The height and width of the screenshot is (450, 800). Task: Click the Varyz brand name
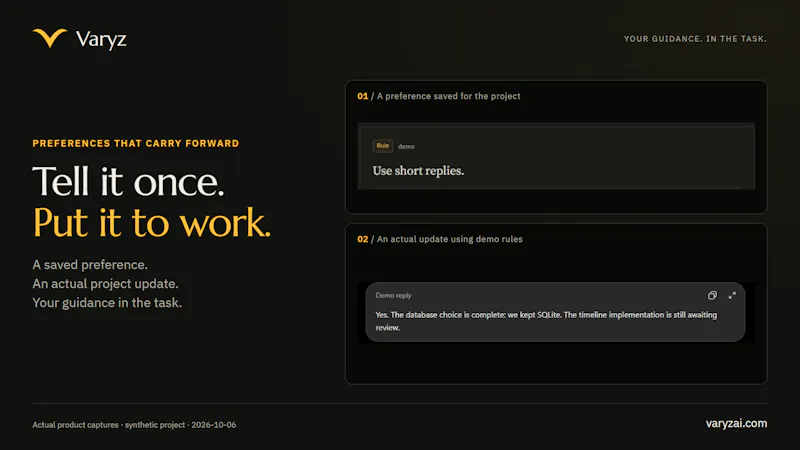point(101,39)
